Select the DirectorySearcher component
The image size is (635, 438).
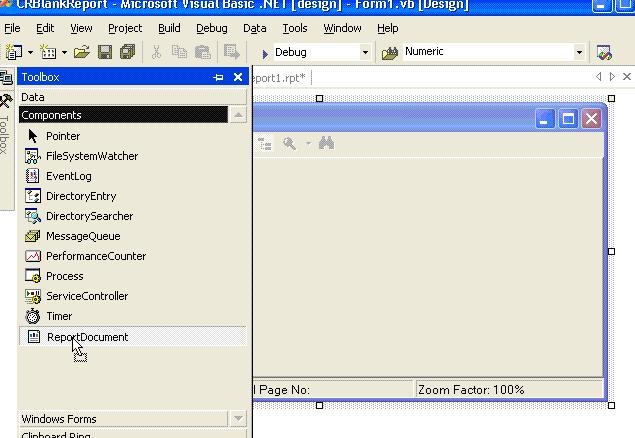(88, 216)
